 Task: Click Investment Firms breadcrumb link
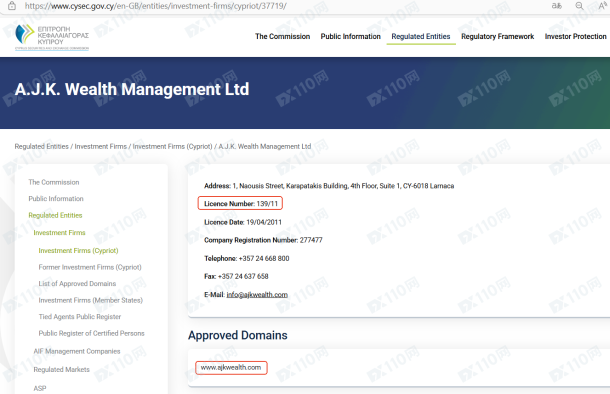[101, 146]
